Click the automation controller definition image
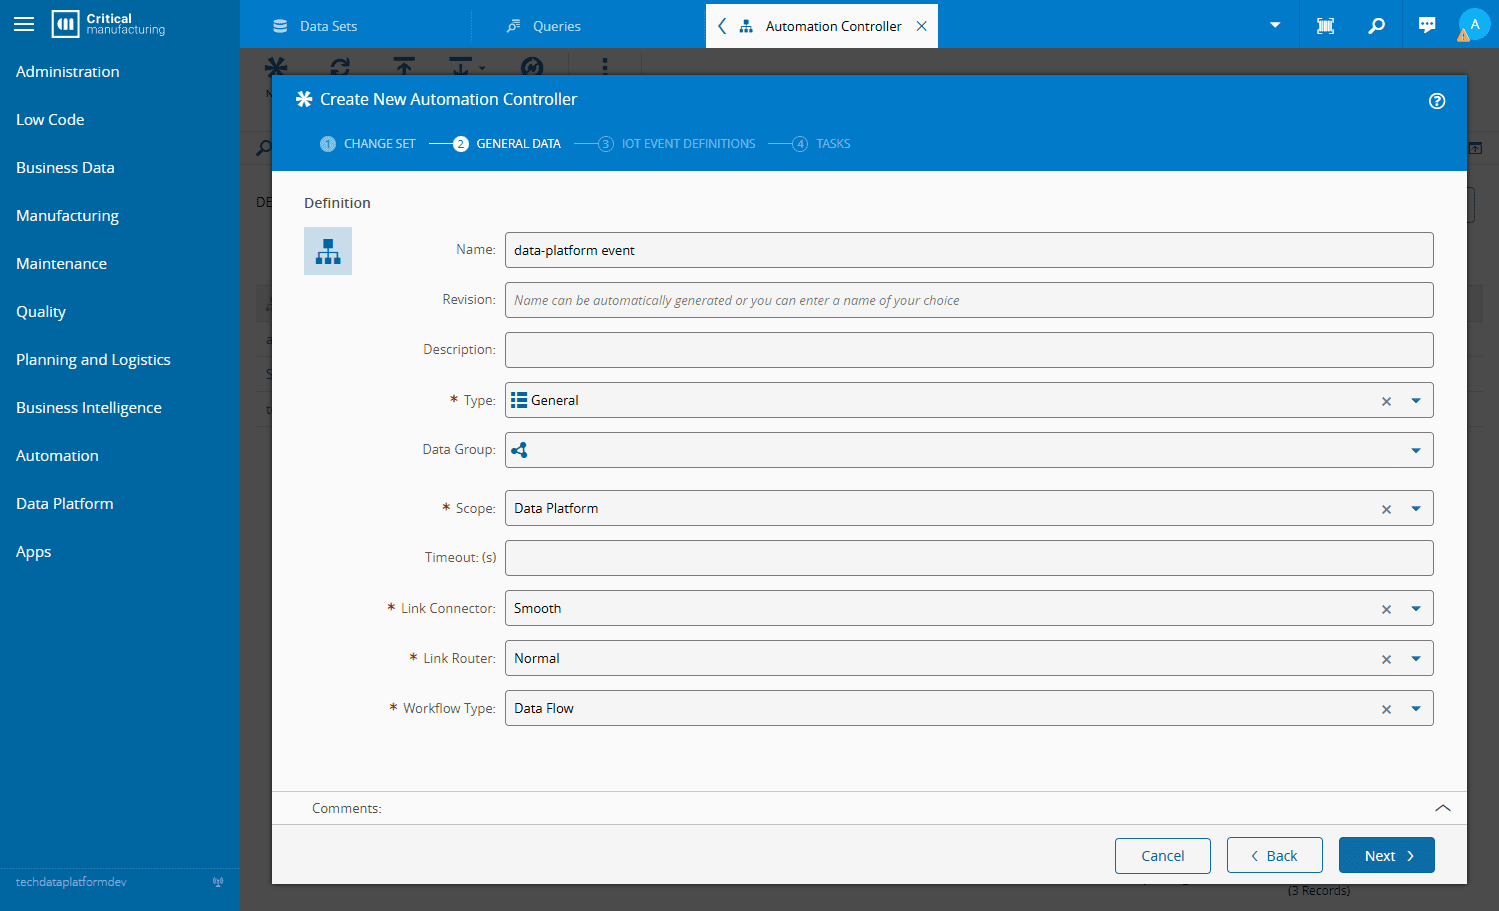Viewport: 1499px width, 911px height. click(328, 251)
